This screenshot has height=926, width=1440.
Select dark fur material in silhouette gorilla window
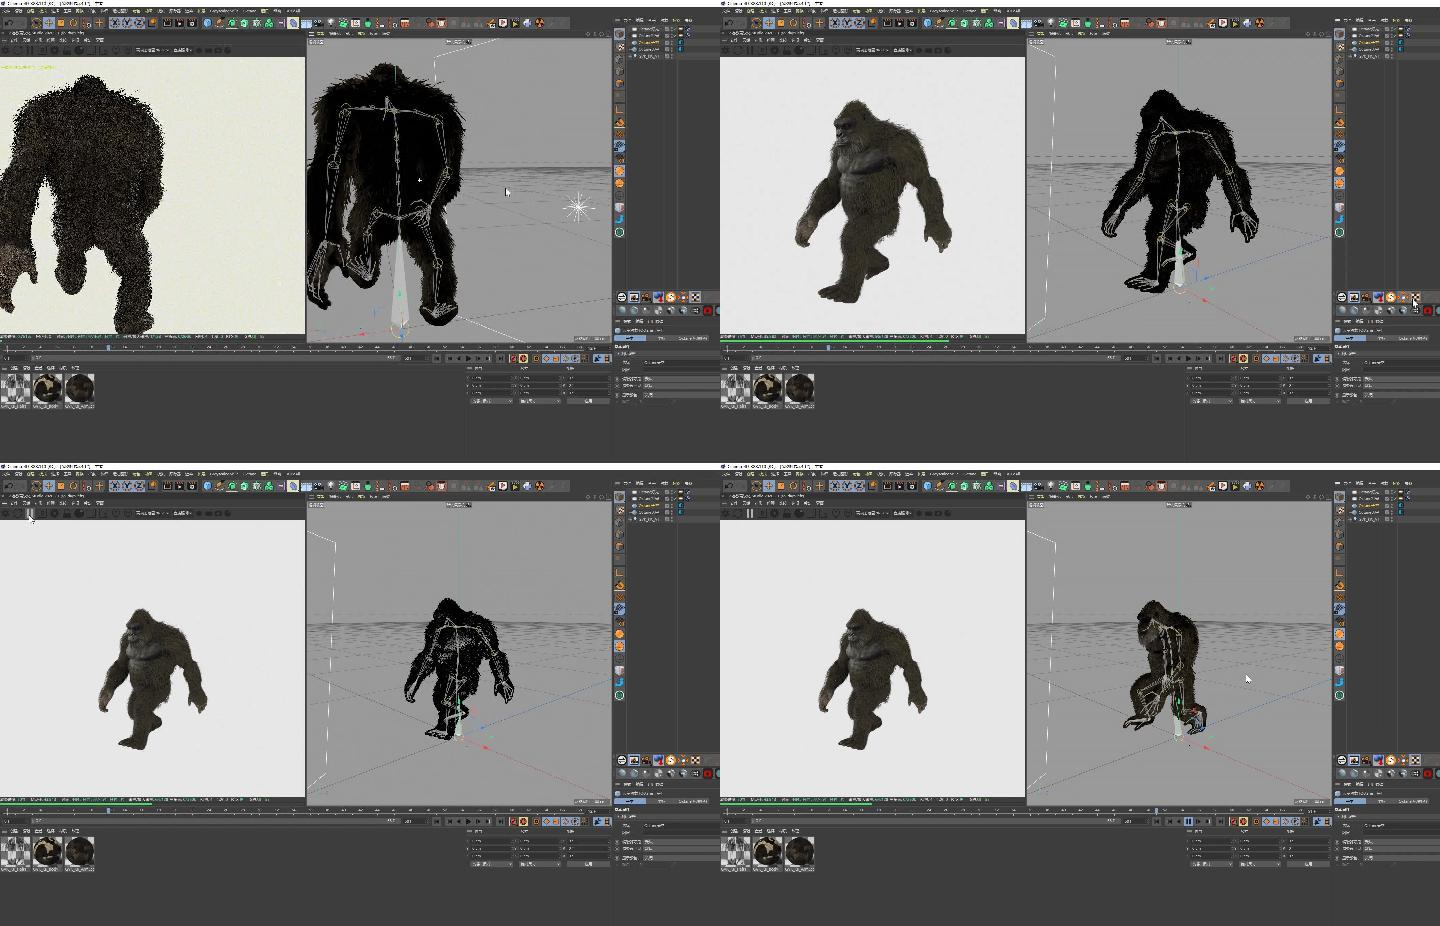(80, 851)
